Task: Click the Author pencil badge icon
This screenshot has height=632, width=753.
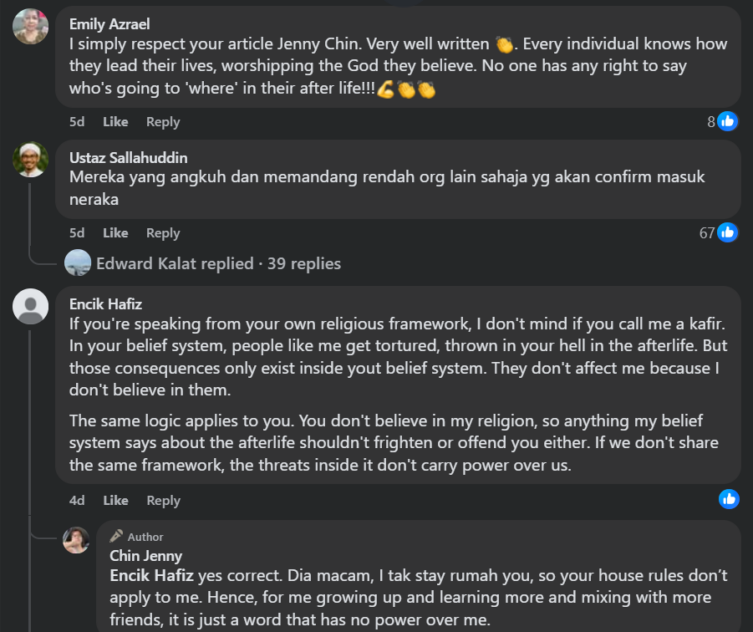Action: click(116, 536)
